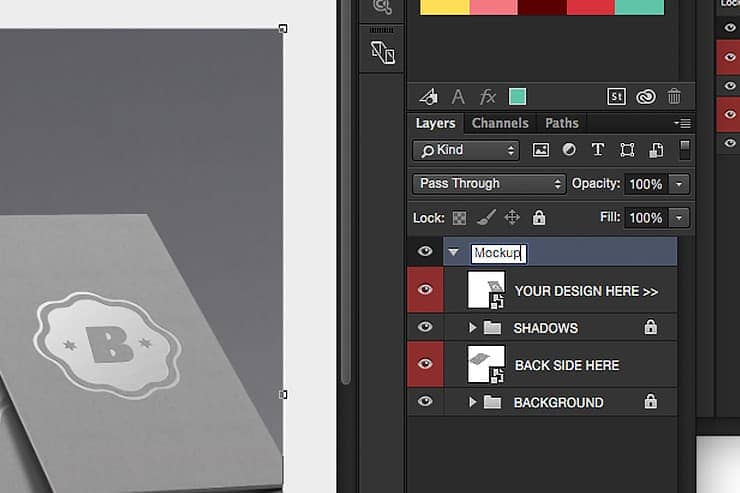Screen dimensions: 740x493
Task: Toggle the layer filtering on/off switch
Action: tap(684, 150)
